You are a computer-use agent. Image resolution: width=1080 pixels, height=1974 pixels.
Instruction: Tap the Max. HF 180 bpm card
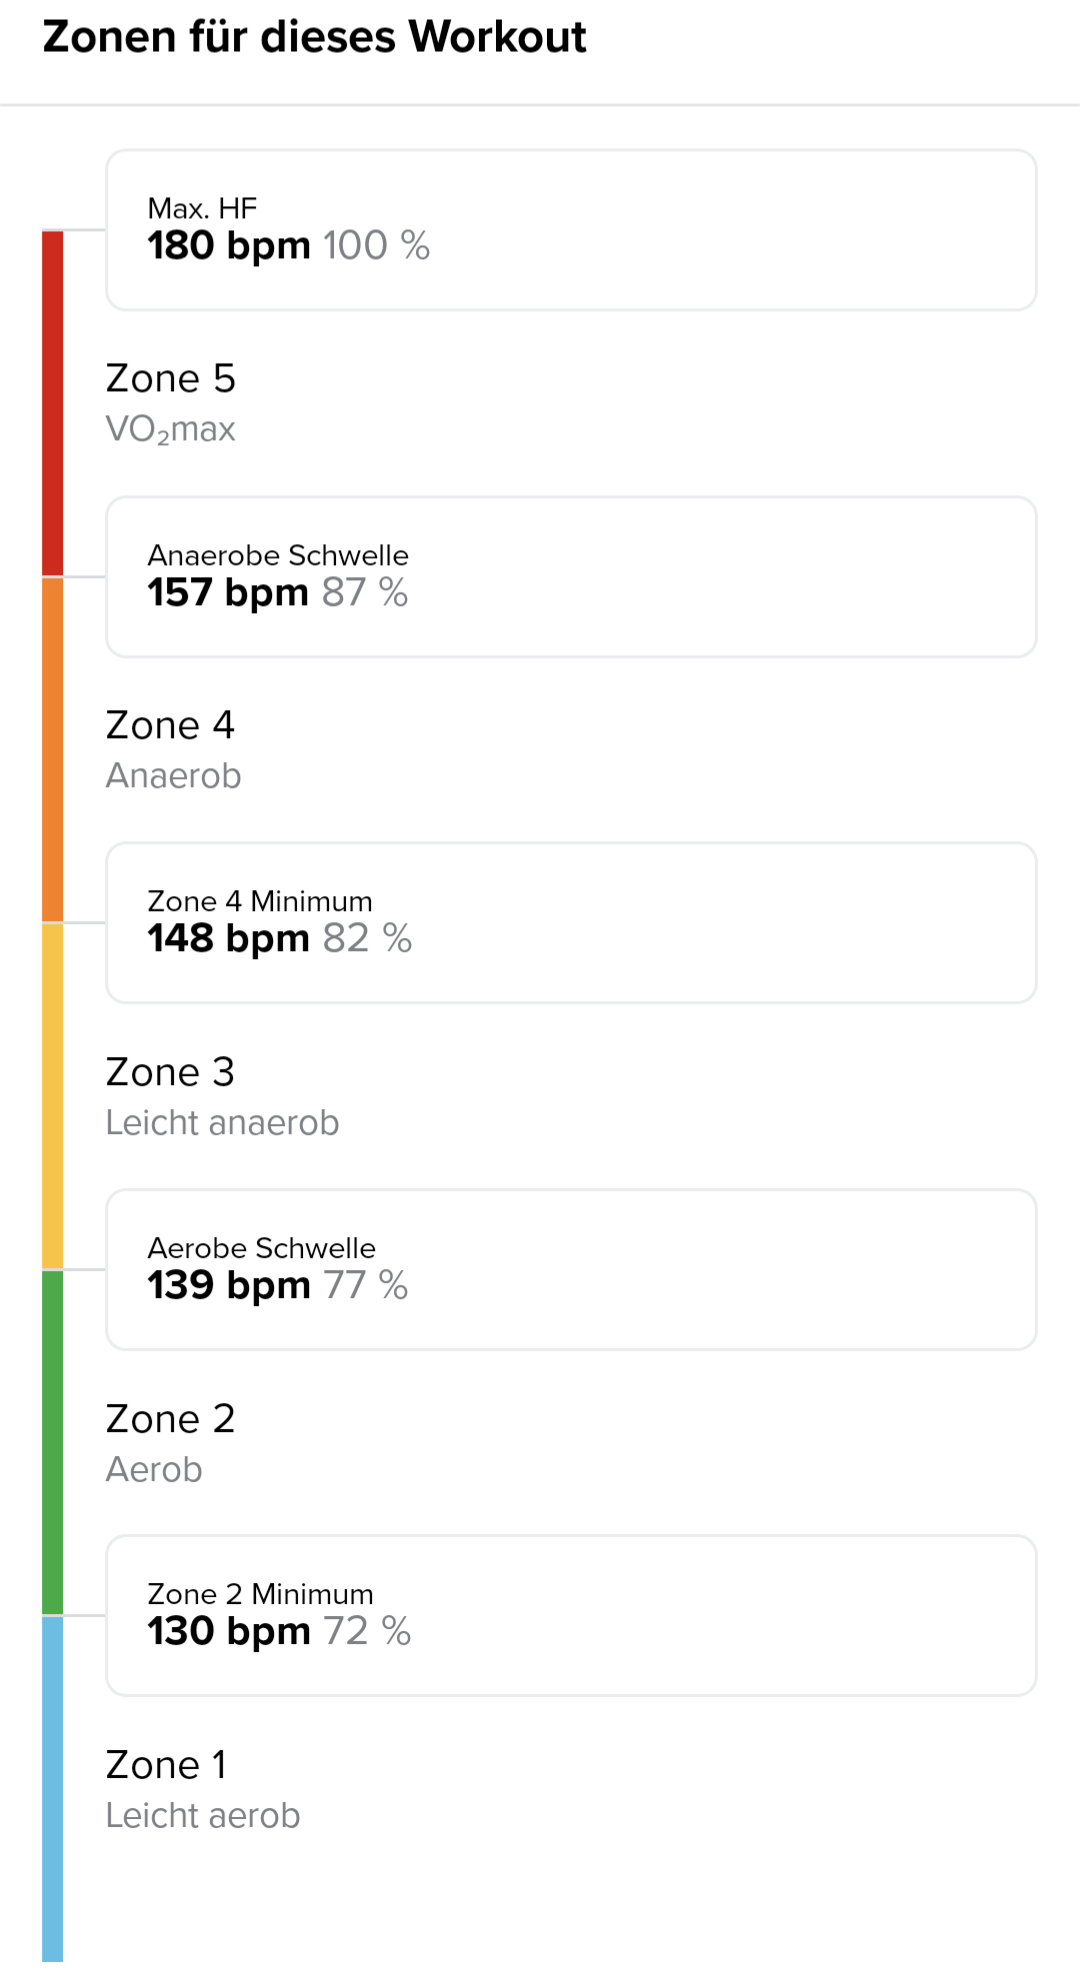pos(571,230)
